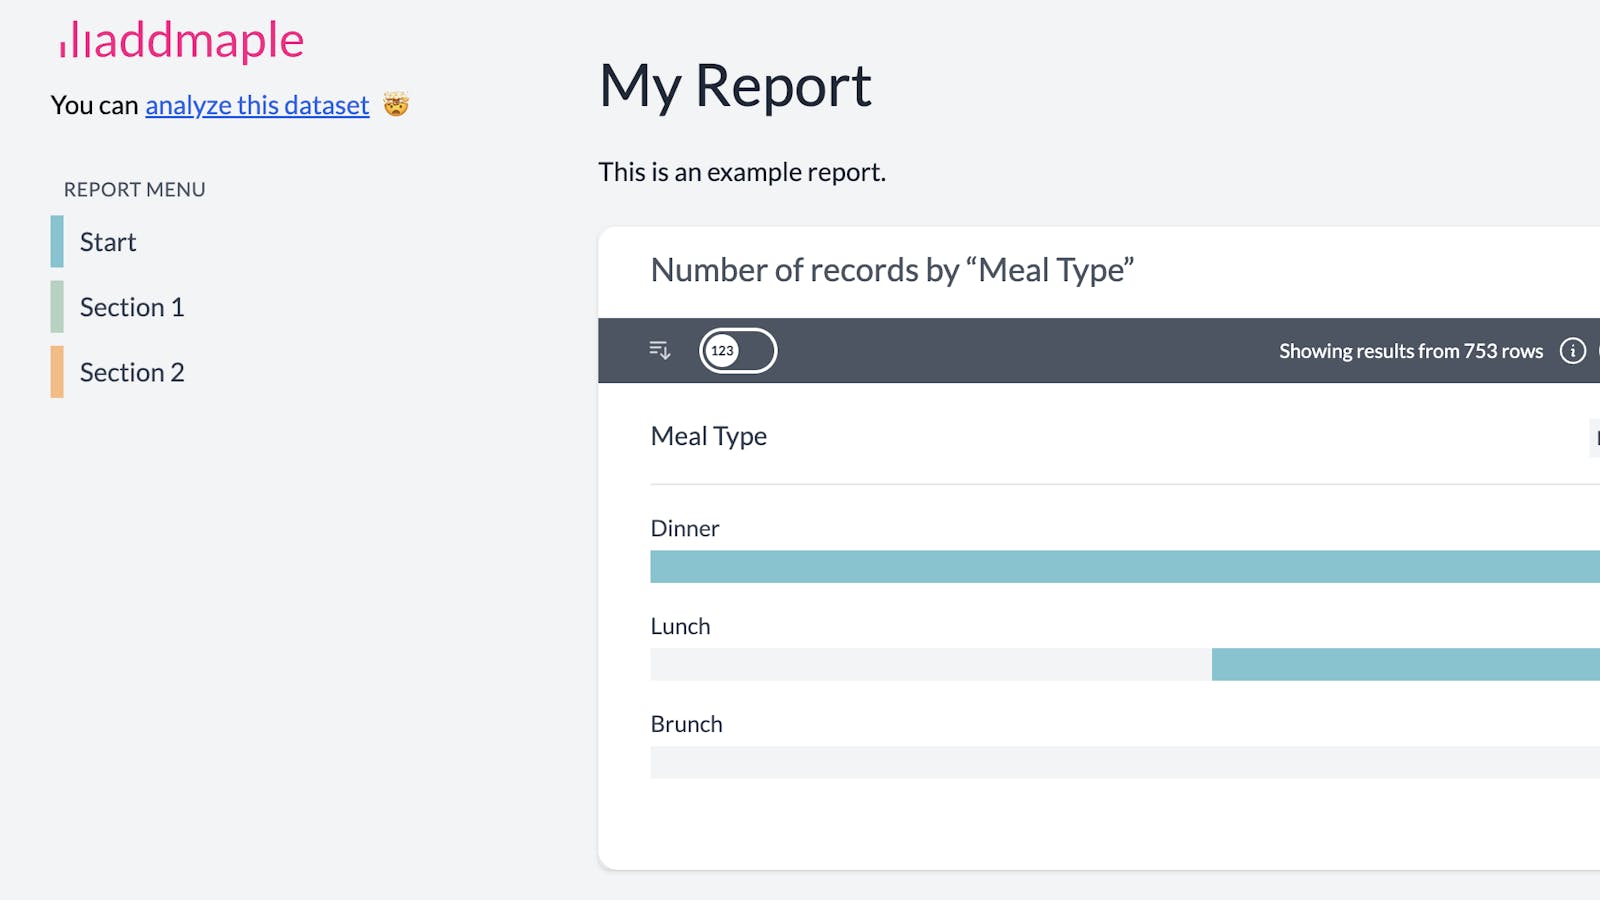The height and width of the screenshot is (900, 1600).
Task: Select the teal Lunch bar segment
Action: point(1405,665)
